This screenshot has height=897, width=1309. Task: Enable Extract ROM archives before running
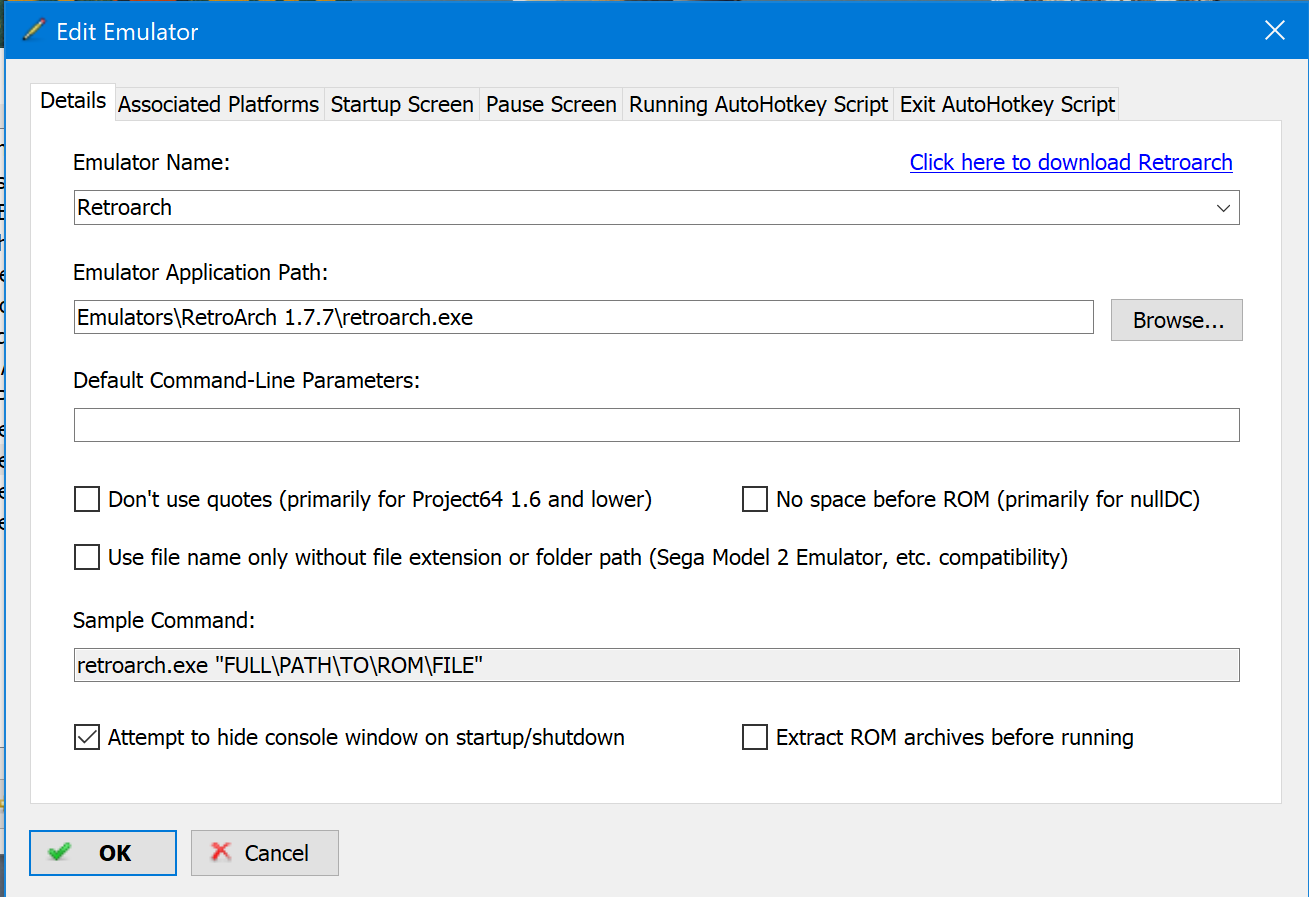tap(754, 738)
